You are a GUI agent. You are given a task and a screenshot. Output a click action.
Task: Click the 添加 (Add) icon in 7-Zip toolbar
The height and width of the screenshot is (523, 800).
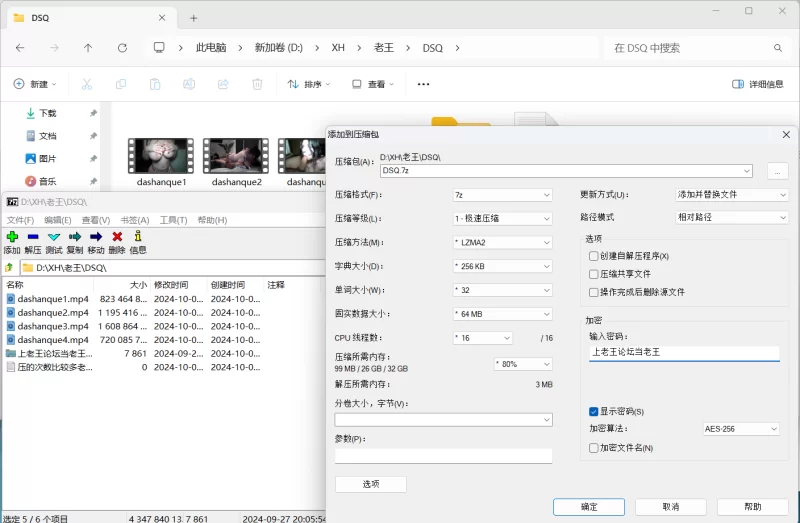click(12, 237)
